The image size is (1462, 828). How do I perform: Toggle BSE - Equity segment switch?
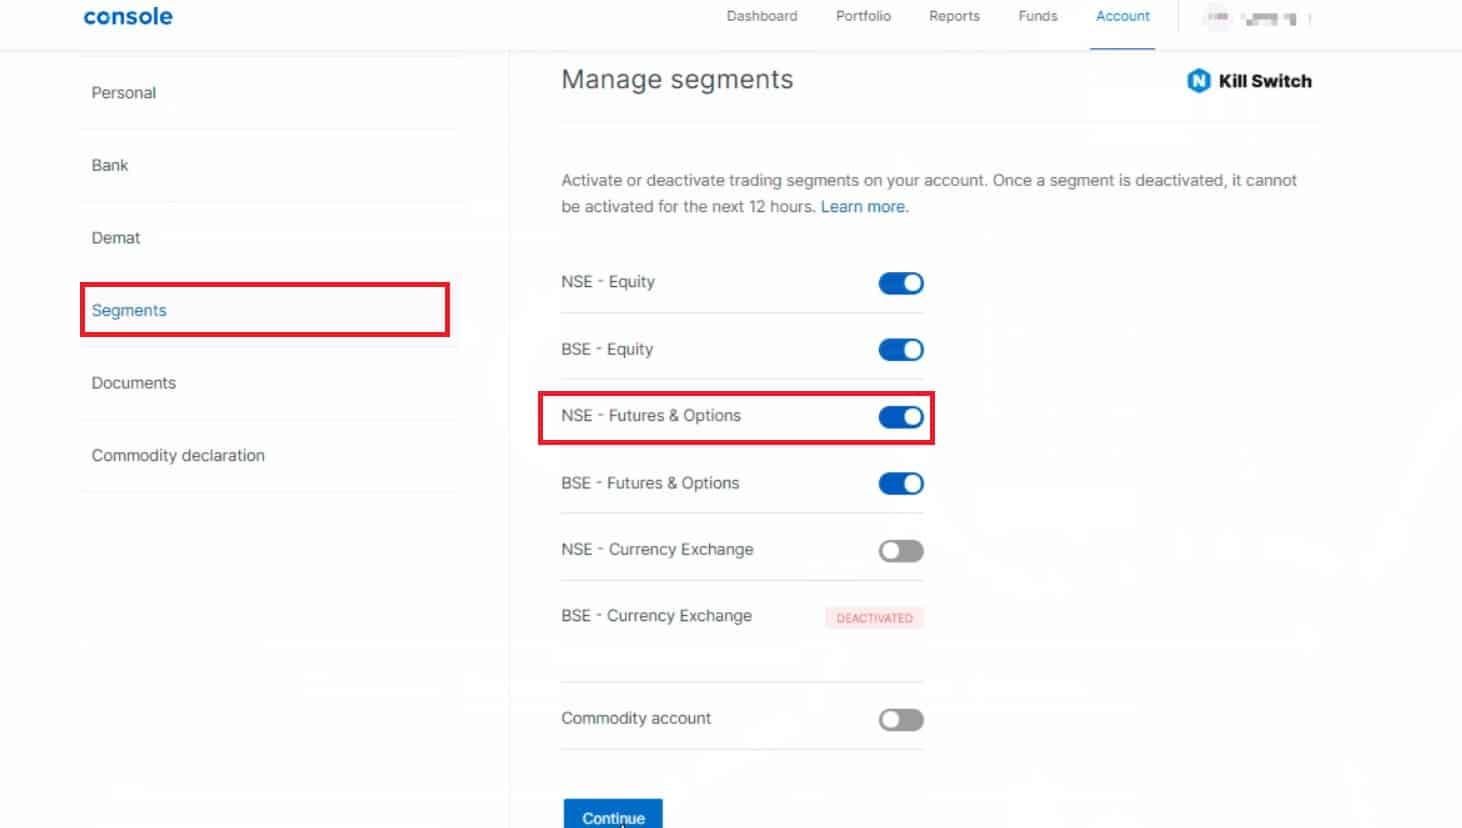tap(901, 350)
